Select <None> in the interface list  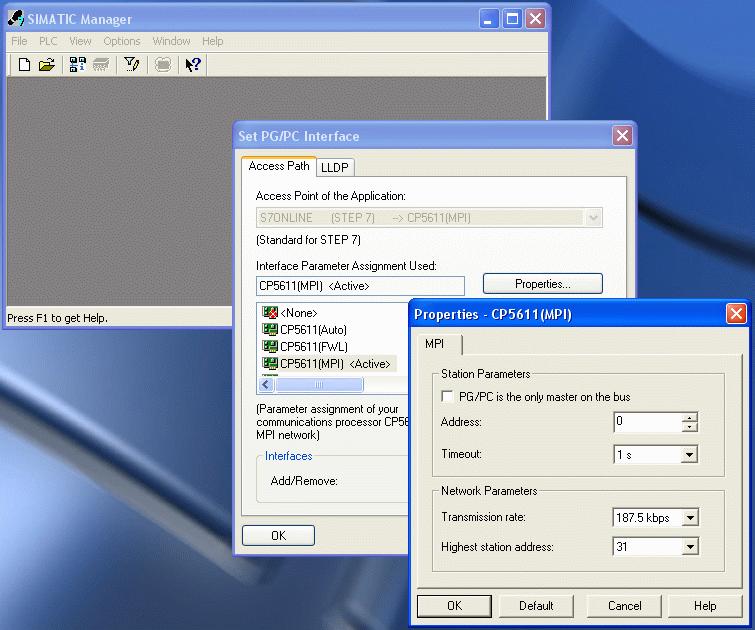click(299, 313)
